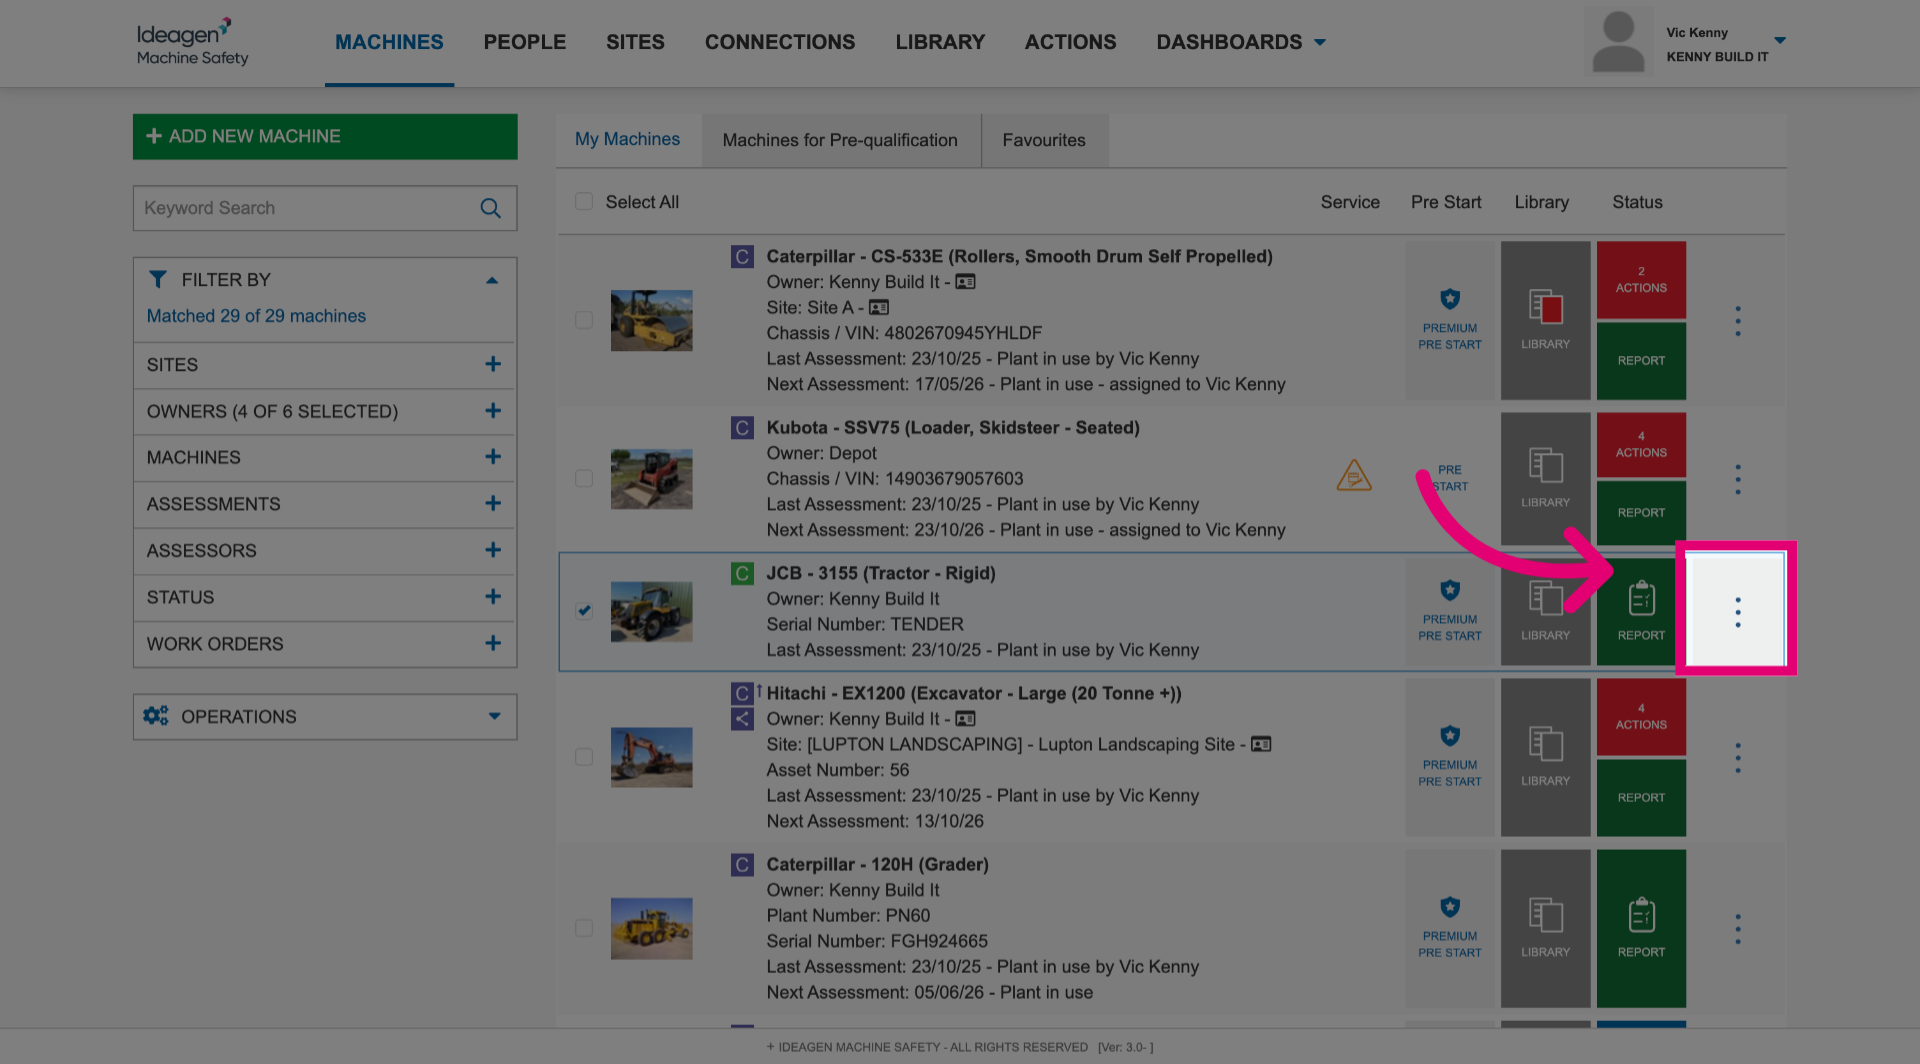The width and height of the screenshot is (1920, 1064).
Task: Open Premium Pre Start for Caterpillar 120H
Action: click(1450, 928)
